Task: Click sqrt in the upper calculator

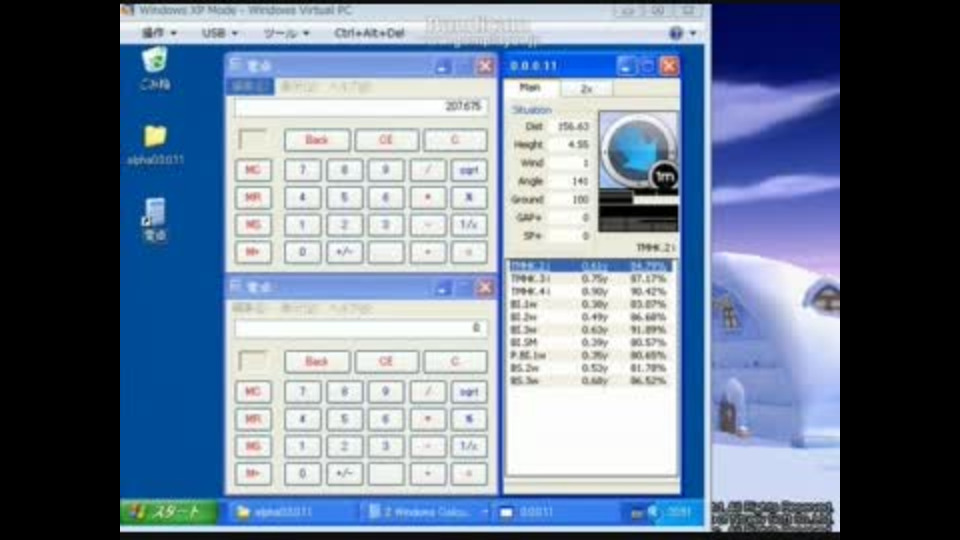Action: click(x=469, y=170)
